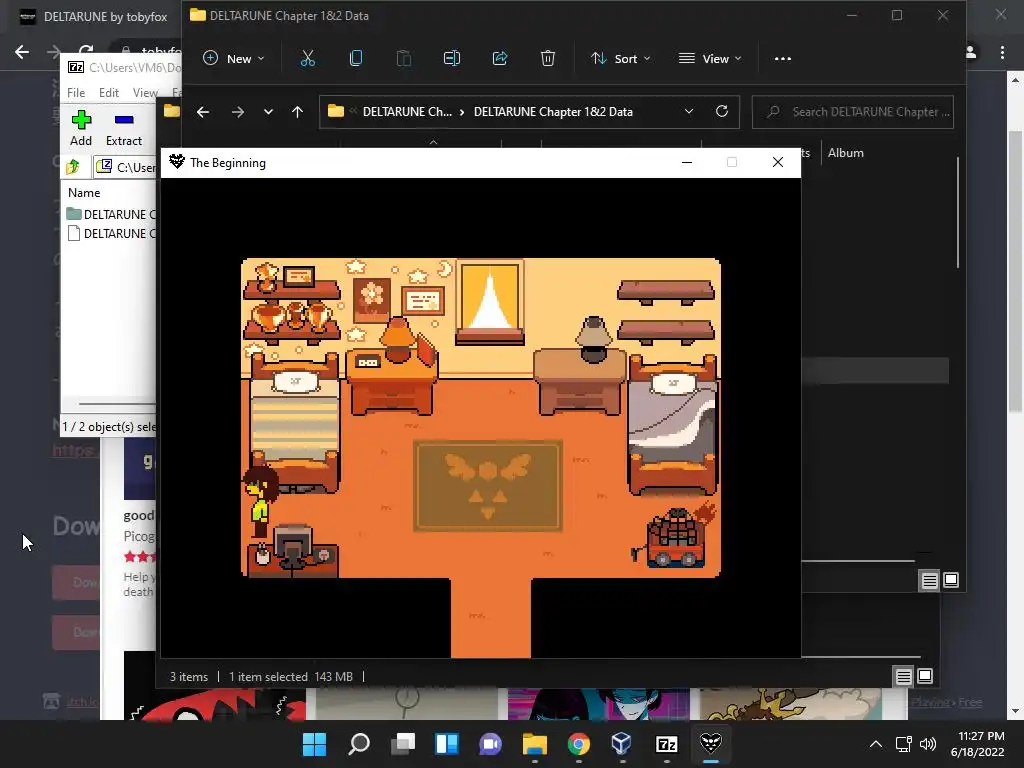This screenshot has width=1024, height=768.
Task: Open taskbar Search
Action: pyautogui.click(x=359, y=744)
